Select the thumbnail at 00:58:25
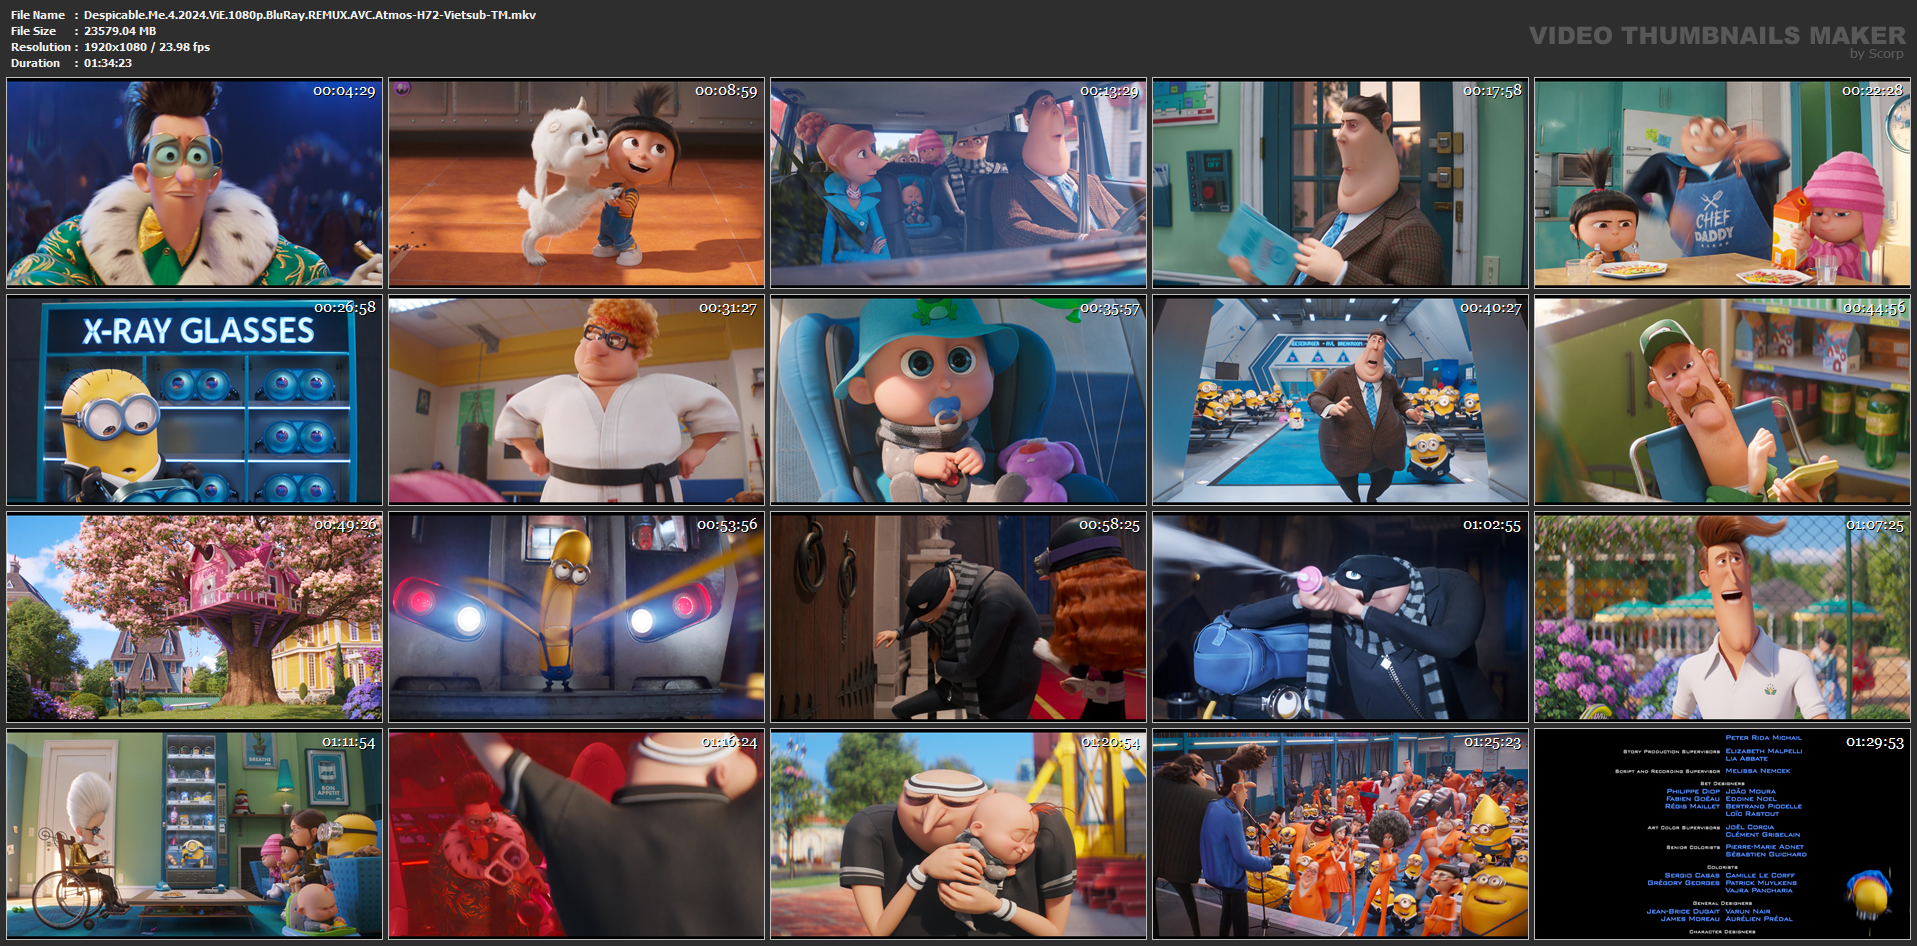This screenshot has height=946, width=1917. tap(959, 618)
